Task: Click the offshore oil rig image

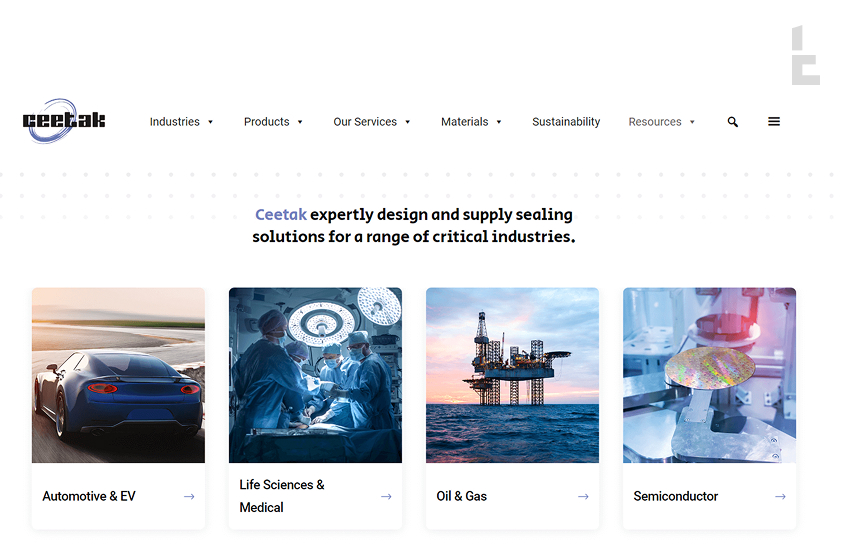Action: click(x=512, y=375)
